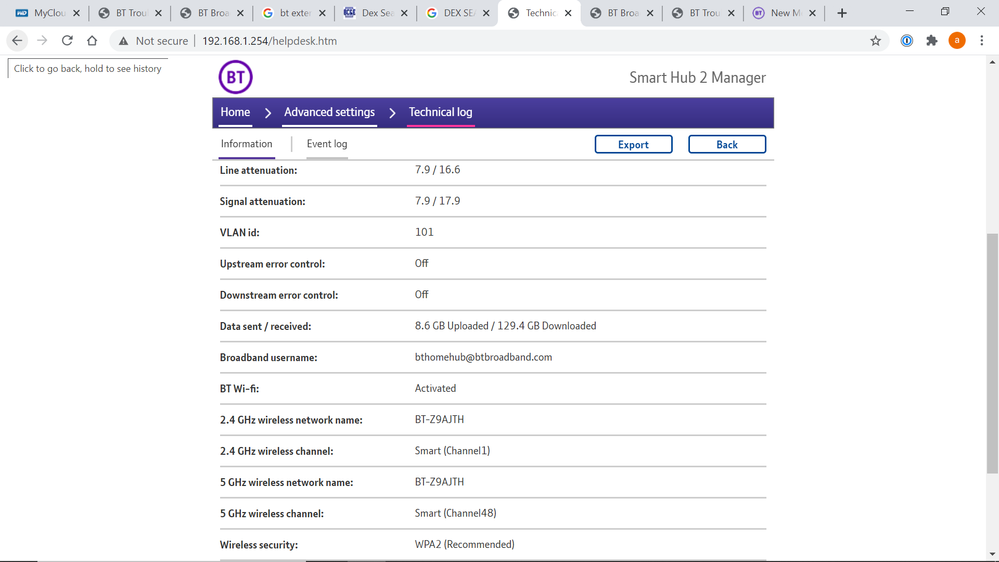Go to the browser home page icon

(92, 41)
